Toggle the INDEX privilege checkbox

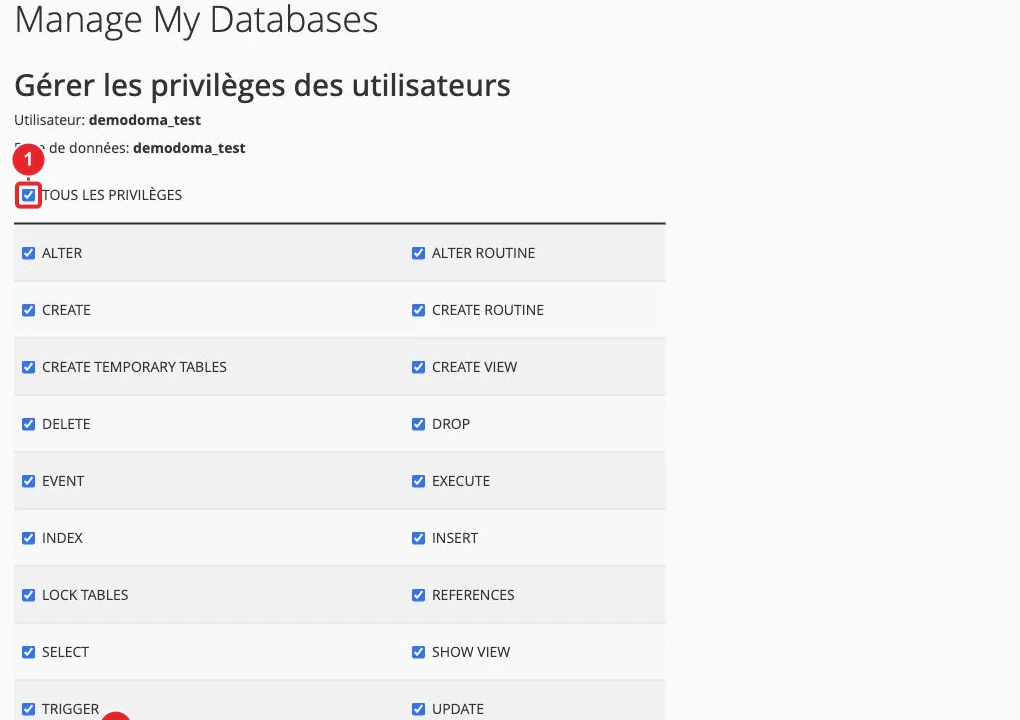click(x=29, y=538)
